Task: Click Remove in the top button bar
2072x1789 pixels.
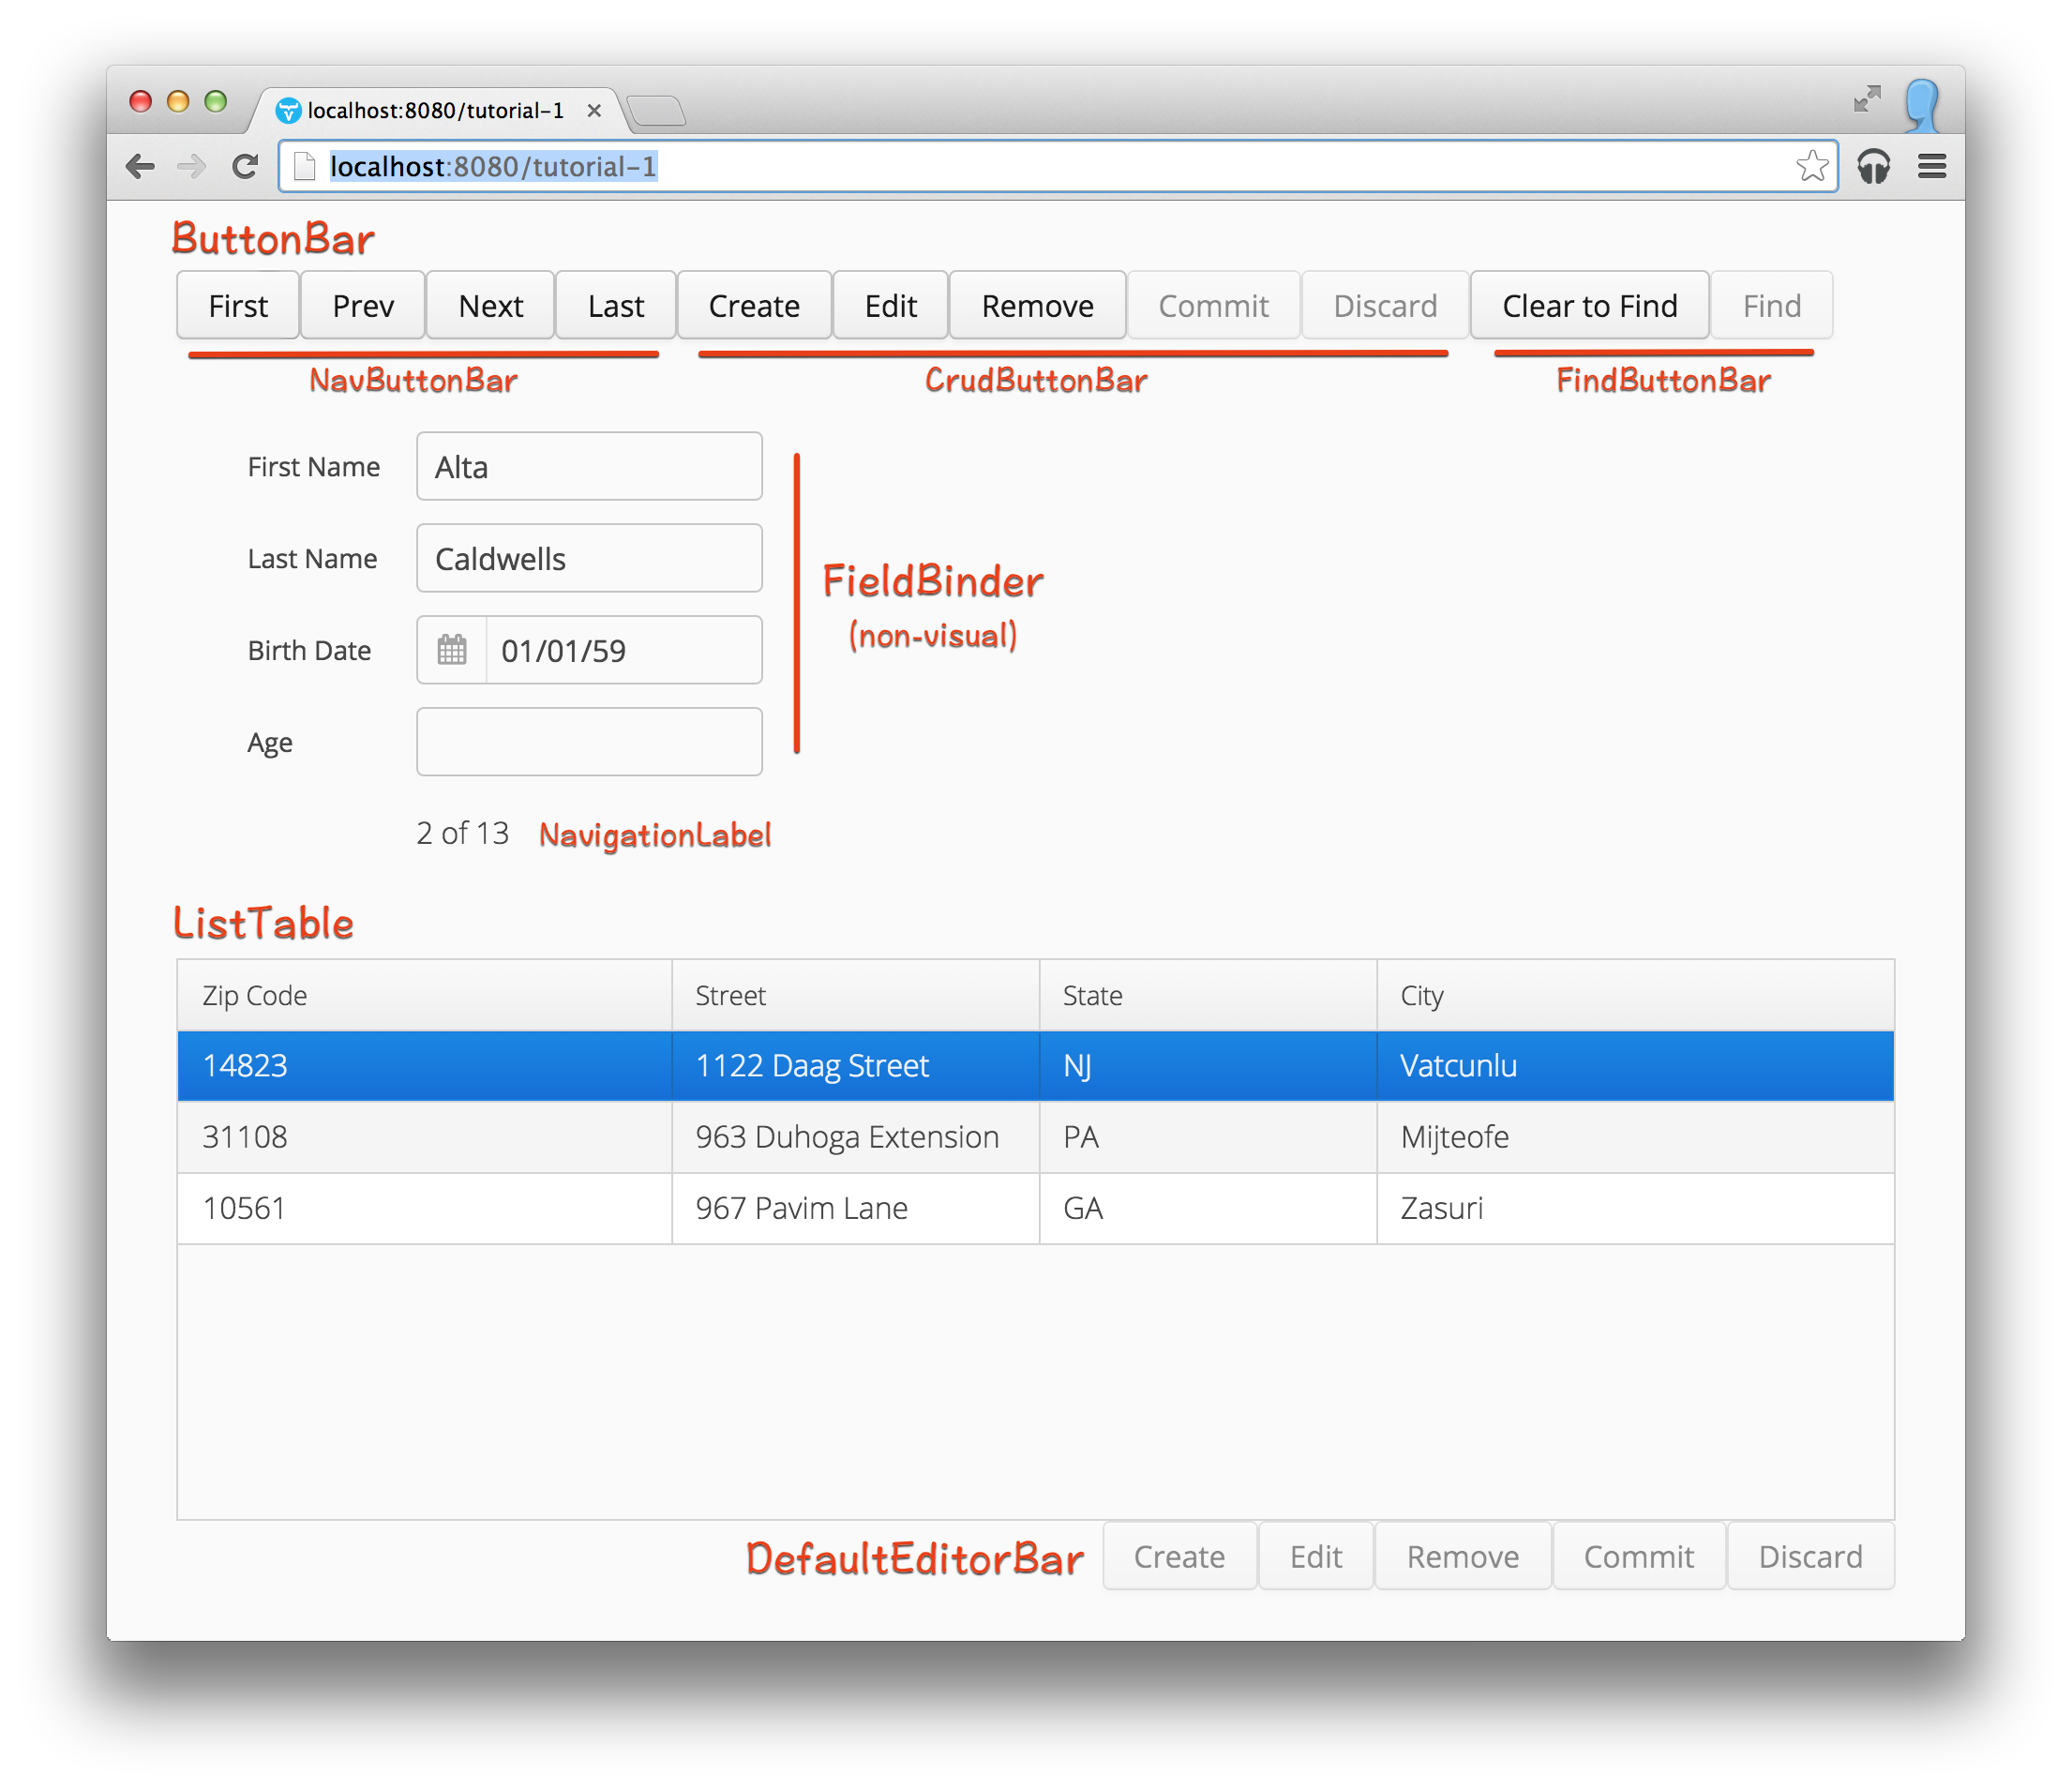Action: pos(1038,305)
